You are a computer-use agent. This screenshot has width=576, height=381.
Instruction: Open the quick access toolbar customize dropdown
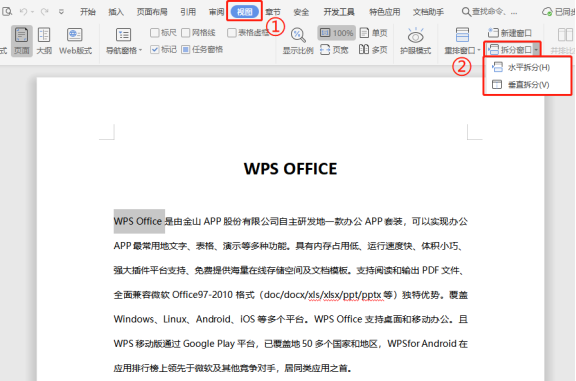point(61,12)
